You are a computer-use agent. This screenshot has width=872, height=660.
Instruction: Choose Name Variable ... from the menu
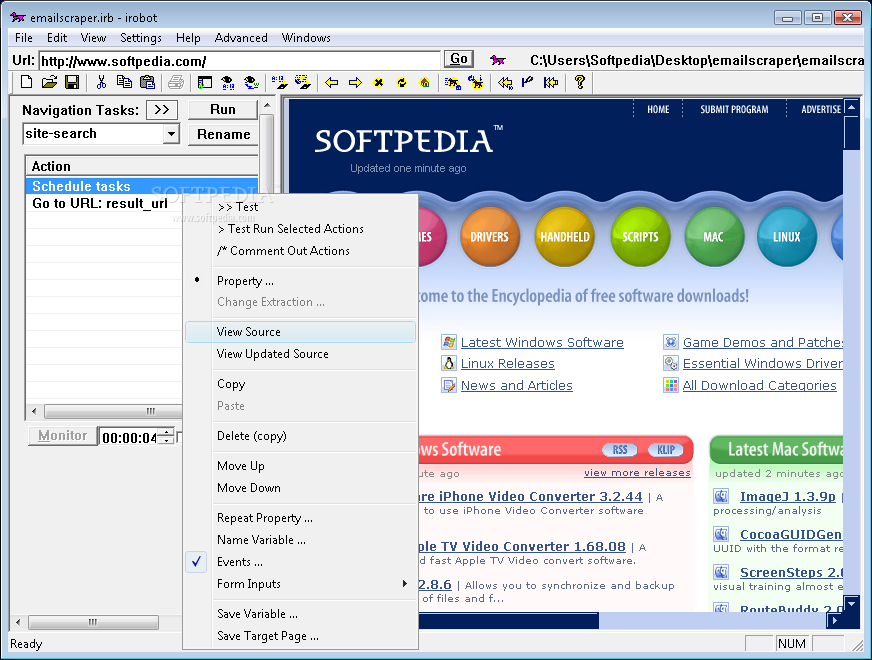[300, 540]
